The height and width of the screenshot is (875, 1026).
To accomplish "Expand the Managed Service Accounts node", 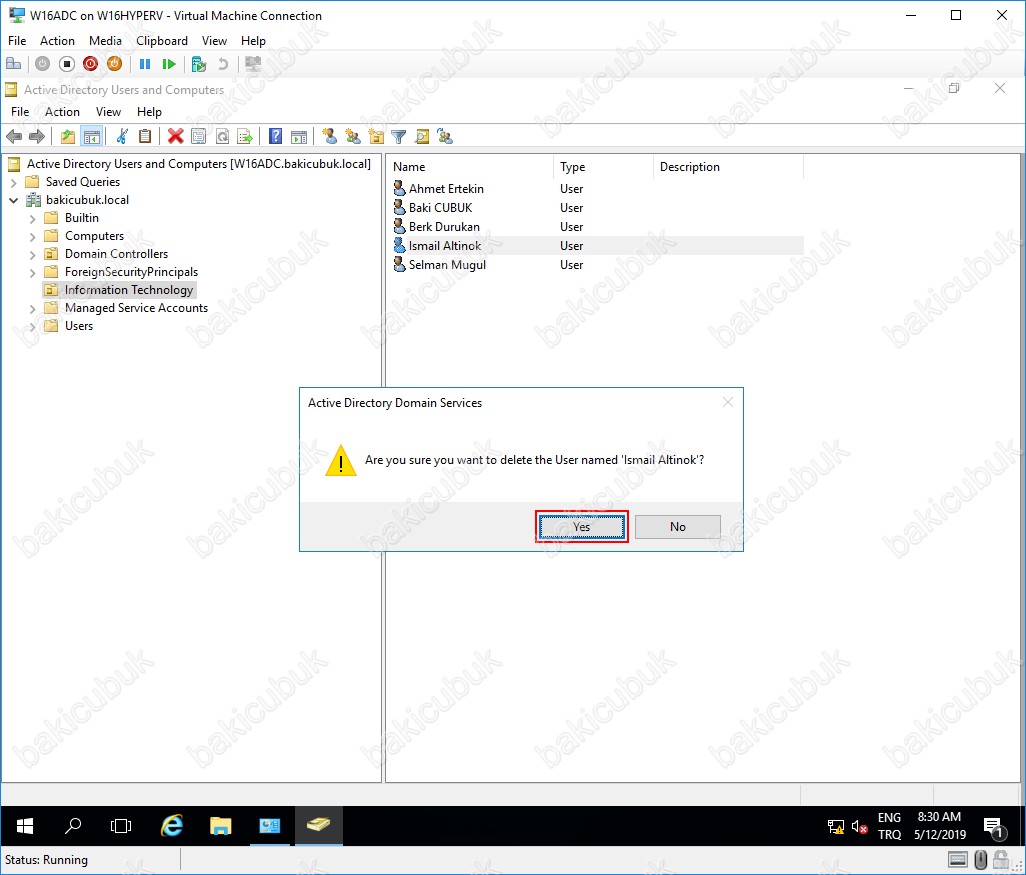I will (x=33, y=308).
